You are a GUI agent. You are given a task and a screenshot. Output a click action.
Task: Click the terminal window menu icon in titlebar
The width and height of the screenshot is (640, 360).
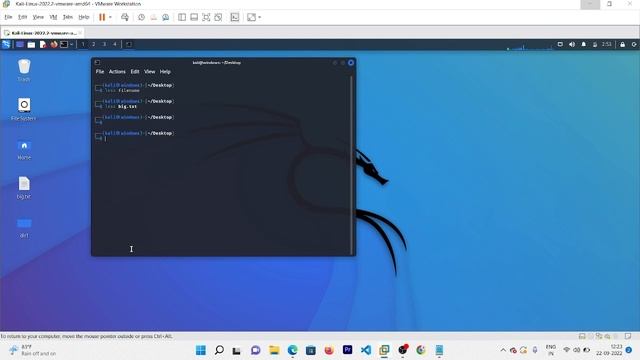(97, 62)
